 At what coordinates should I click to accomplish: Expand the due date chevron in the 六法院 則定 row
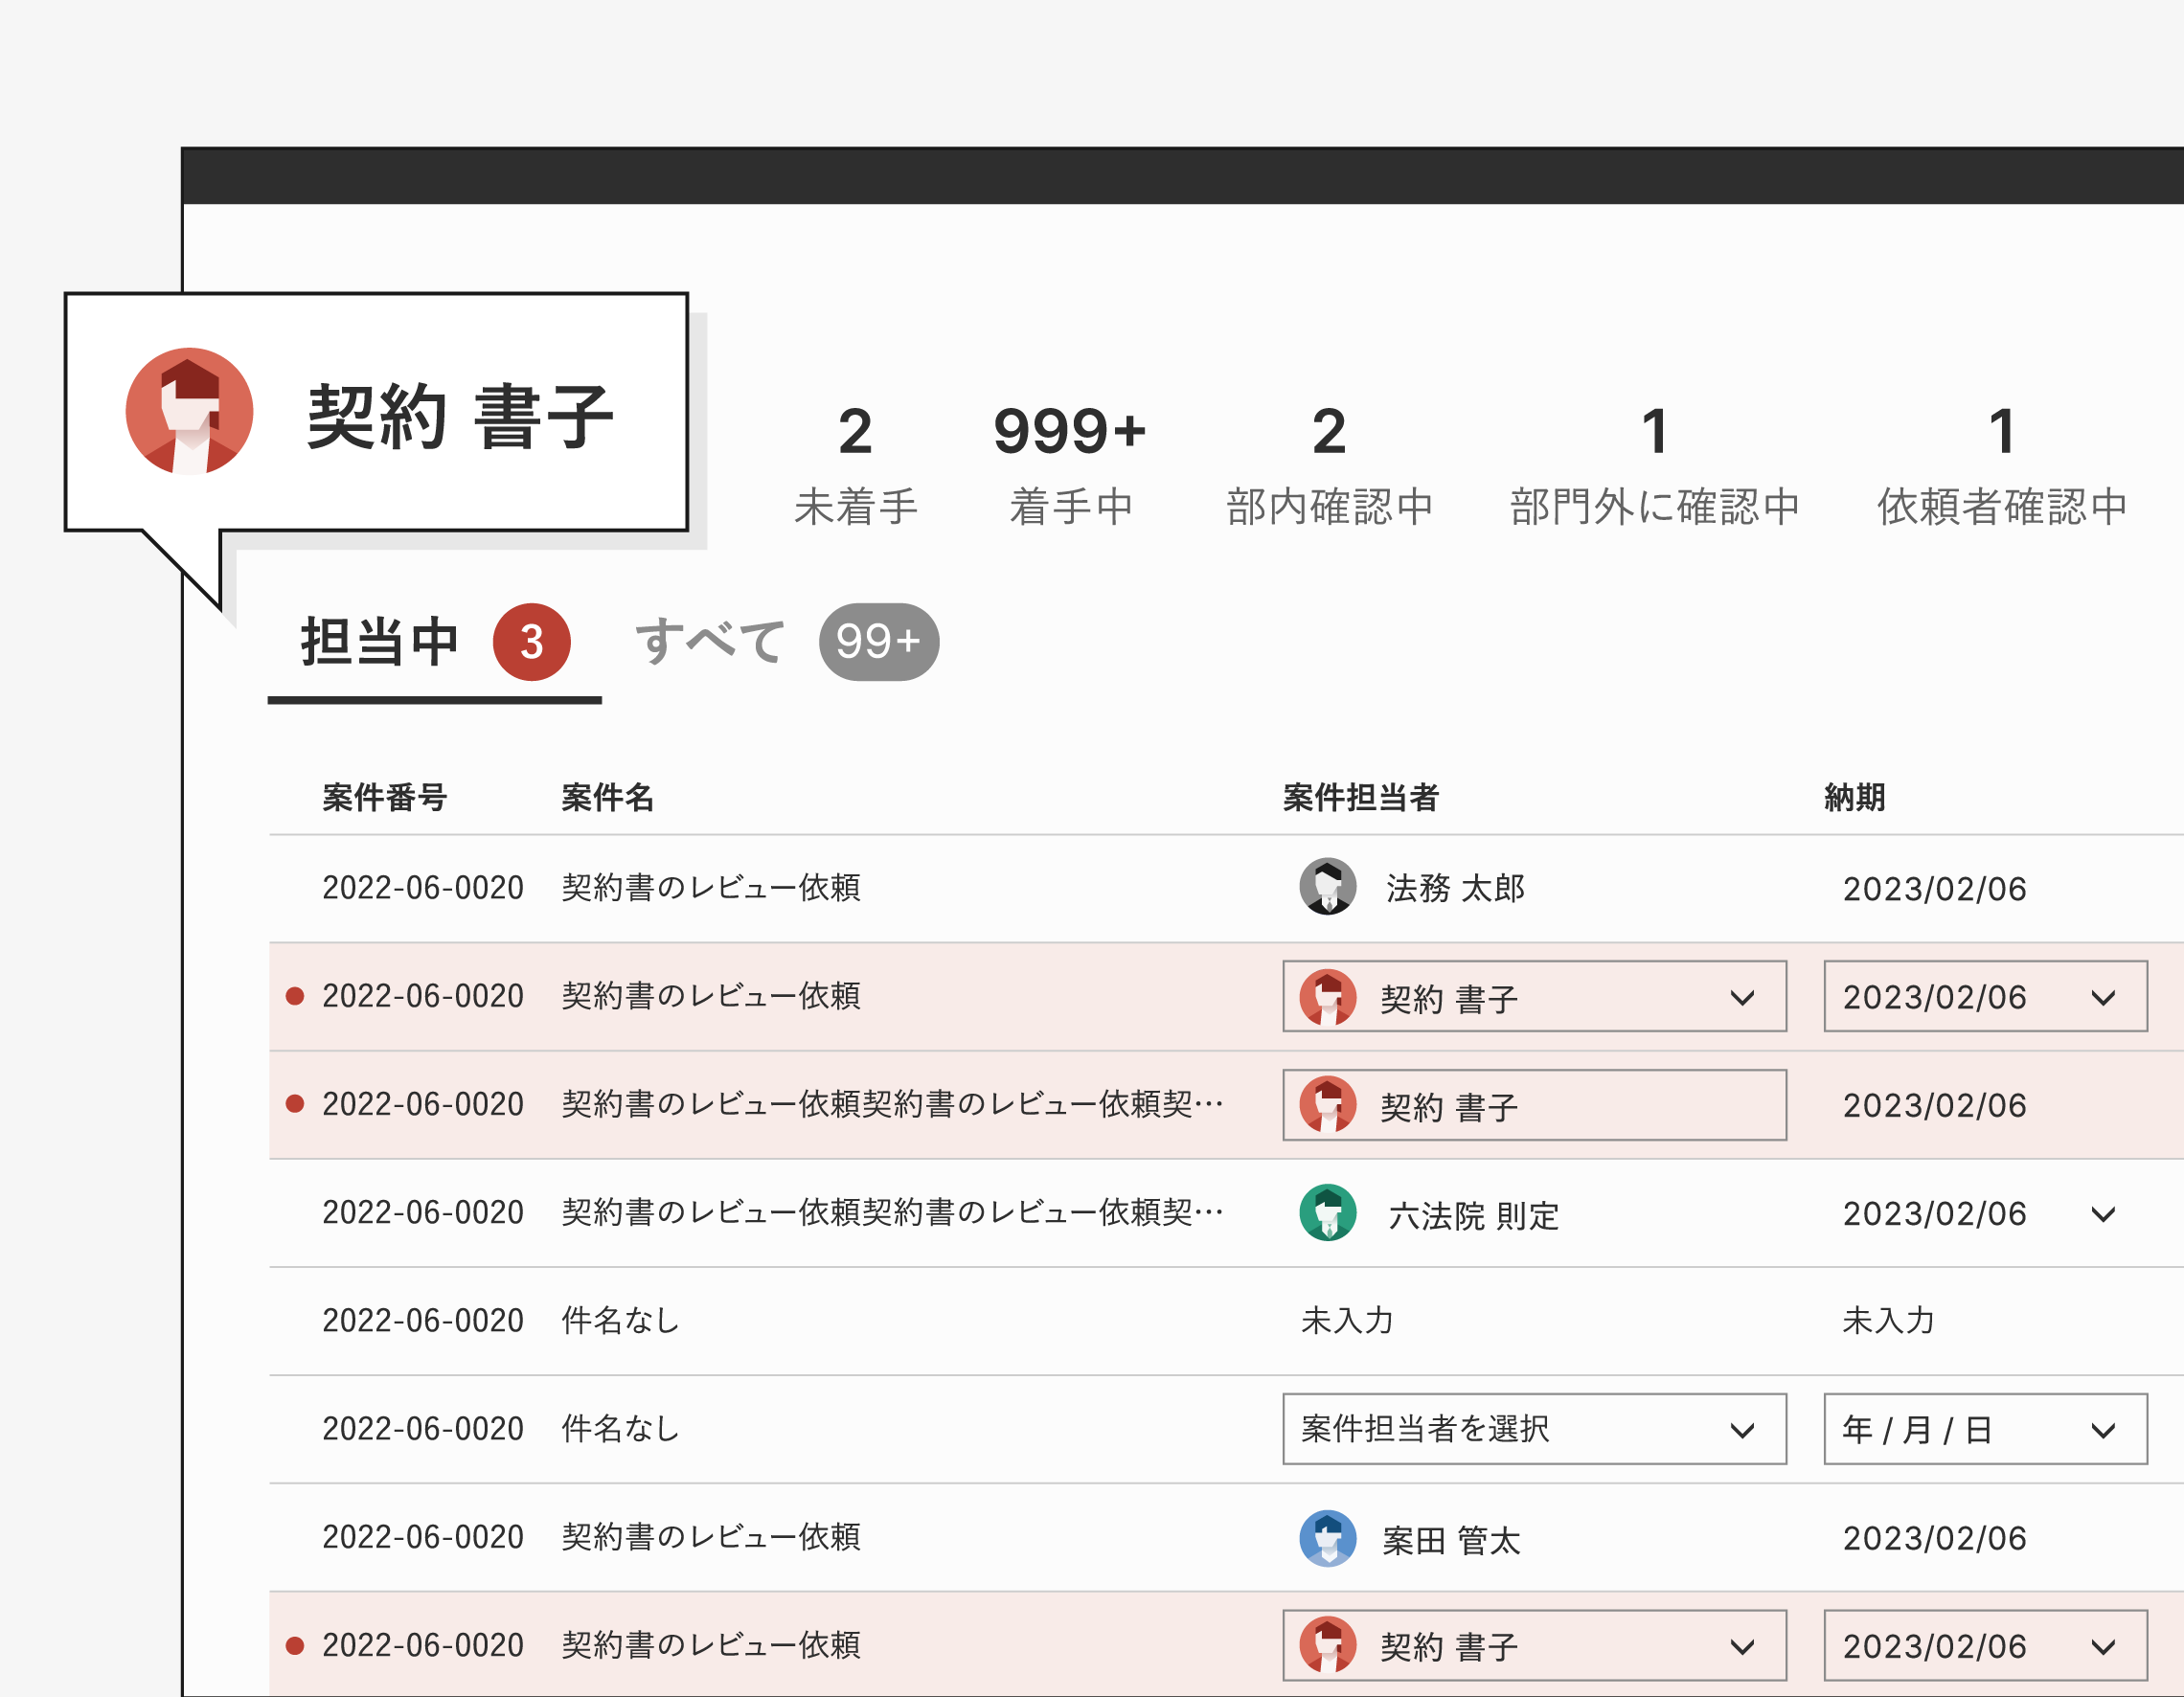pos(2103,1214)
